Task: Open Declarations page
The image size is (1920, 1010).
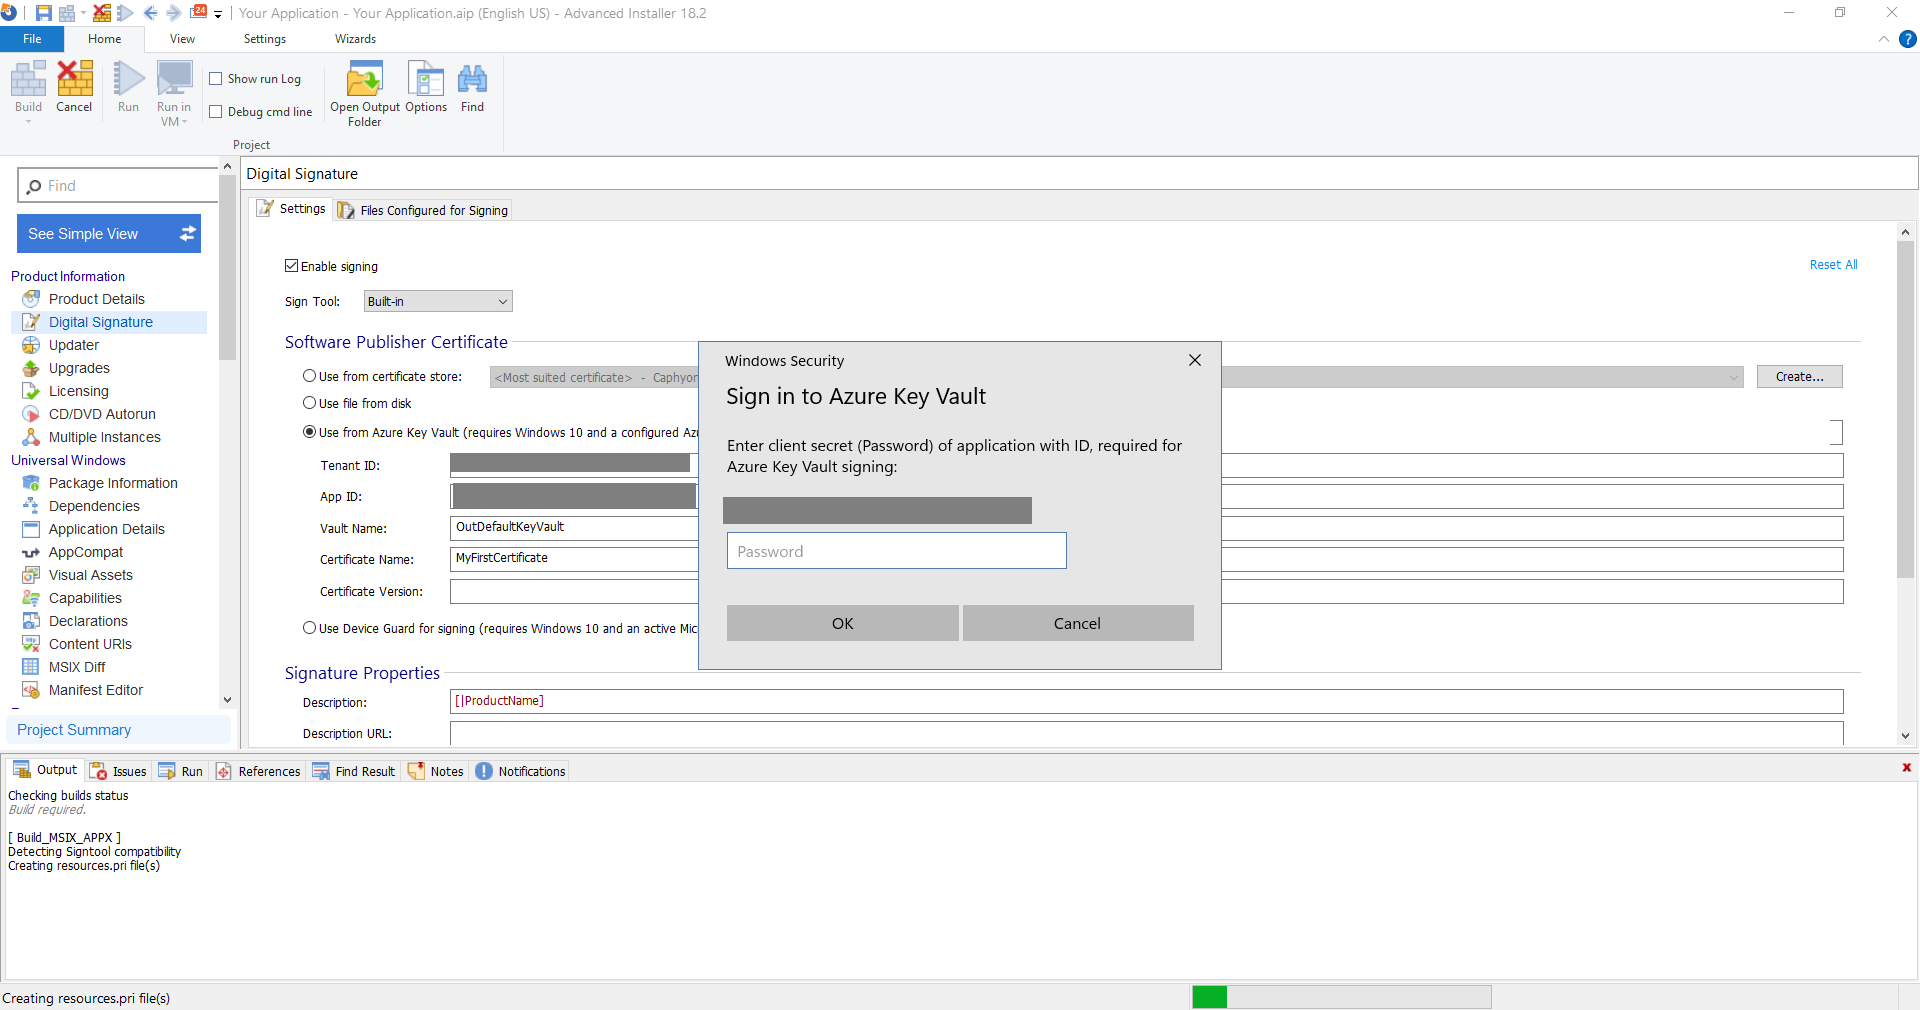Action: coord(88,621)
